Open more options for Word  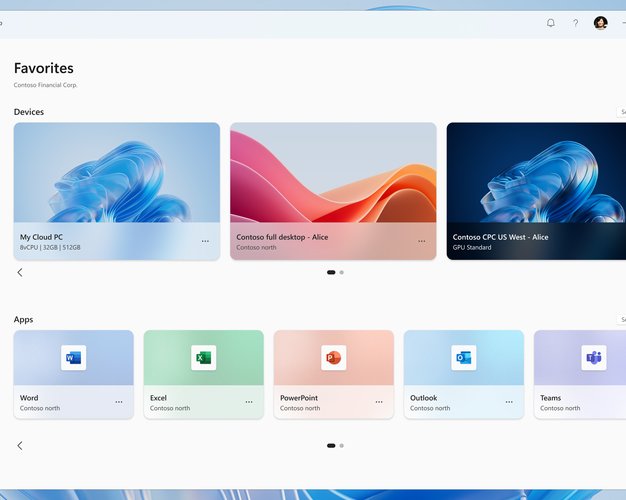(x=119, y=402)
